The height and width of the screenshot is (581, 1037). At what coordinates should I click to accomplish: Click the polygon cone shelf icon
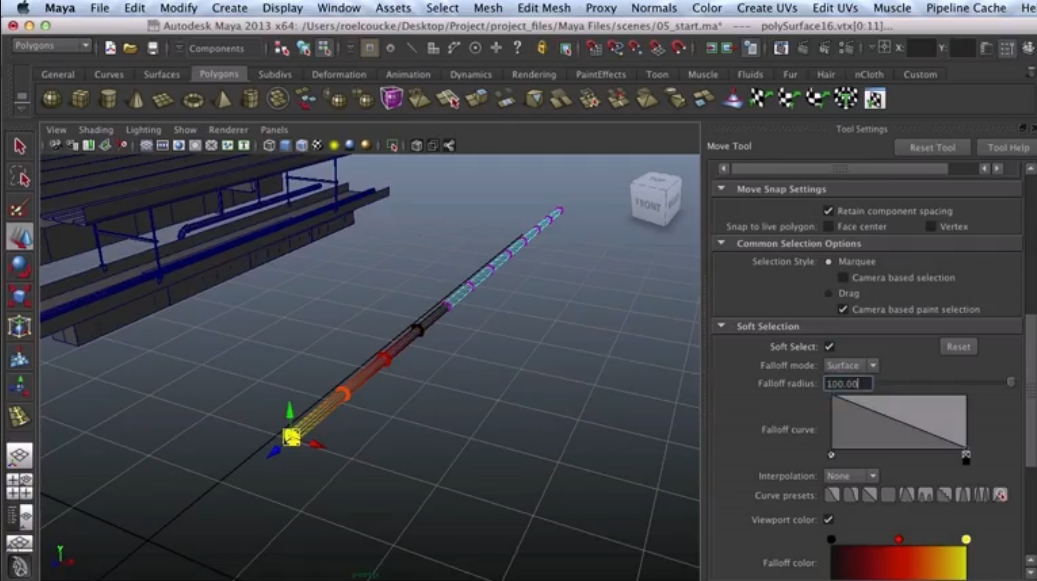point(136,99)
